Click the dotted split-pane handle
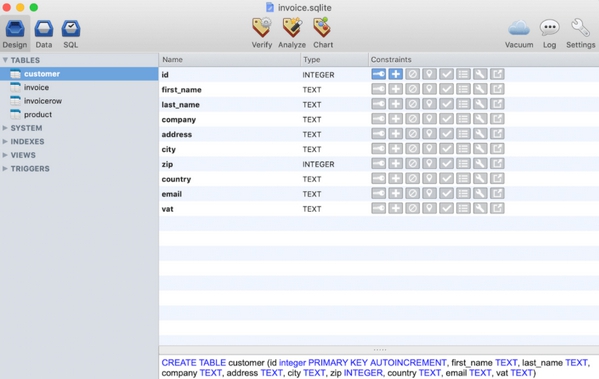599x379 pixels. point(380,350)
